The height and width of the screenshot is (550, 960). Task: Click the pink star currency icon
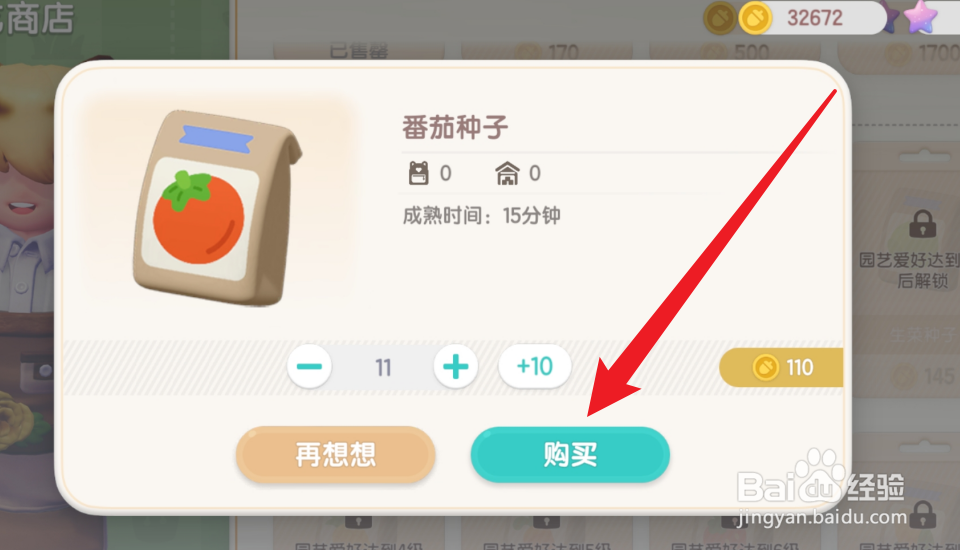click(x=920, y=17)
